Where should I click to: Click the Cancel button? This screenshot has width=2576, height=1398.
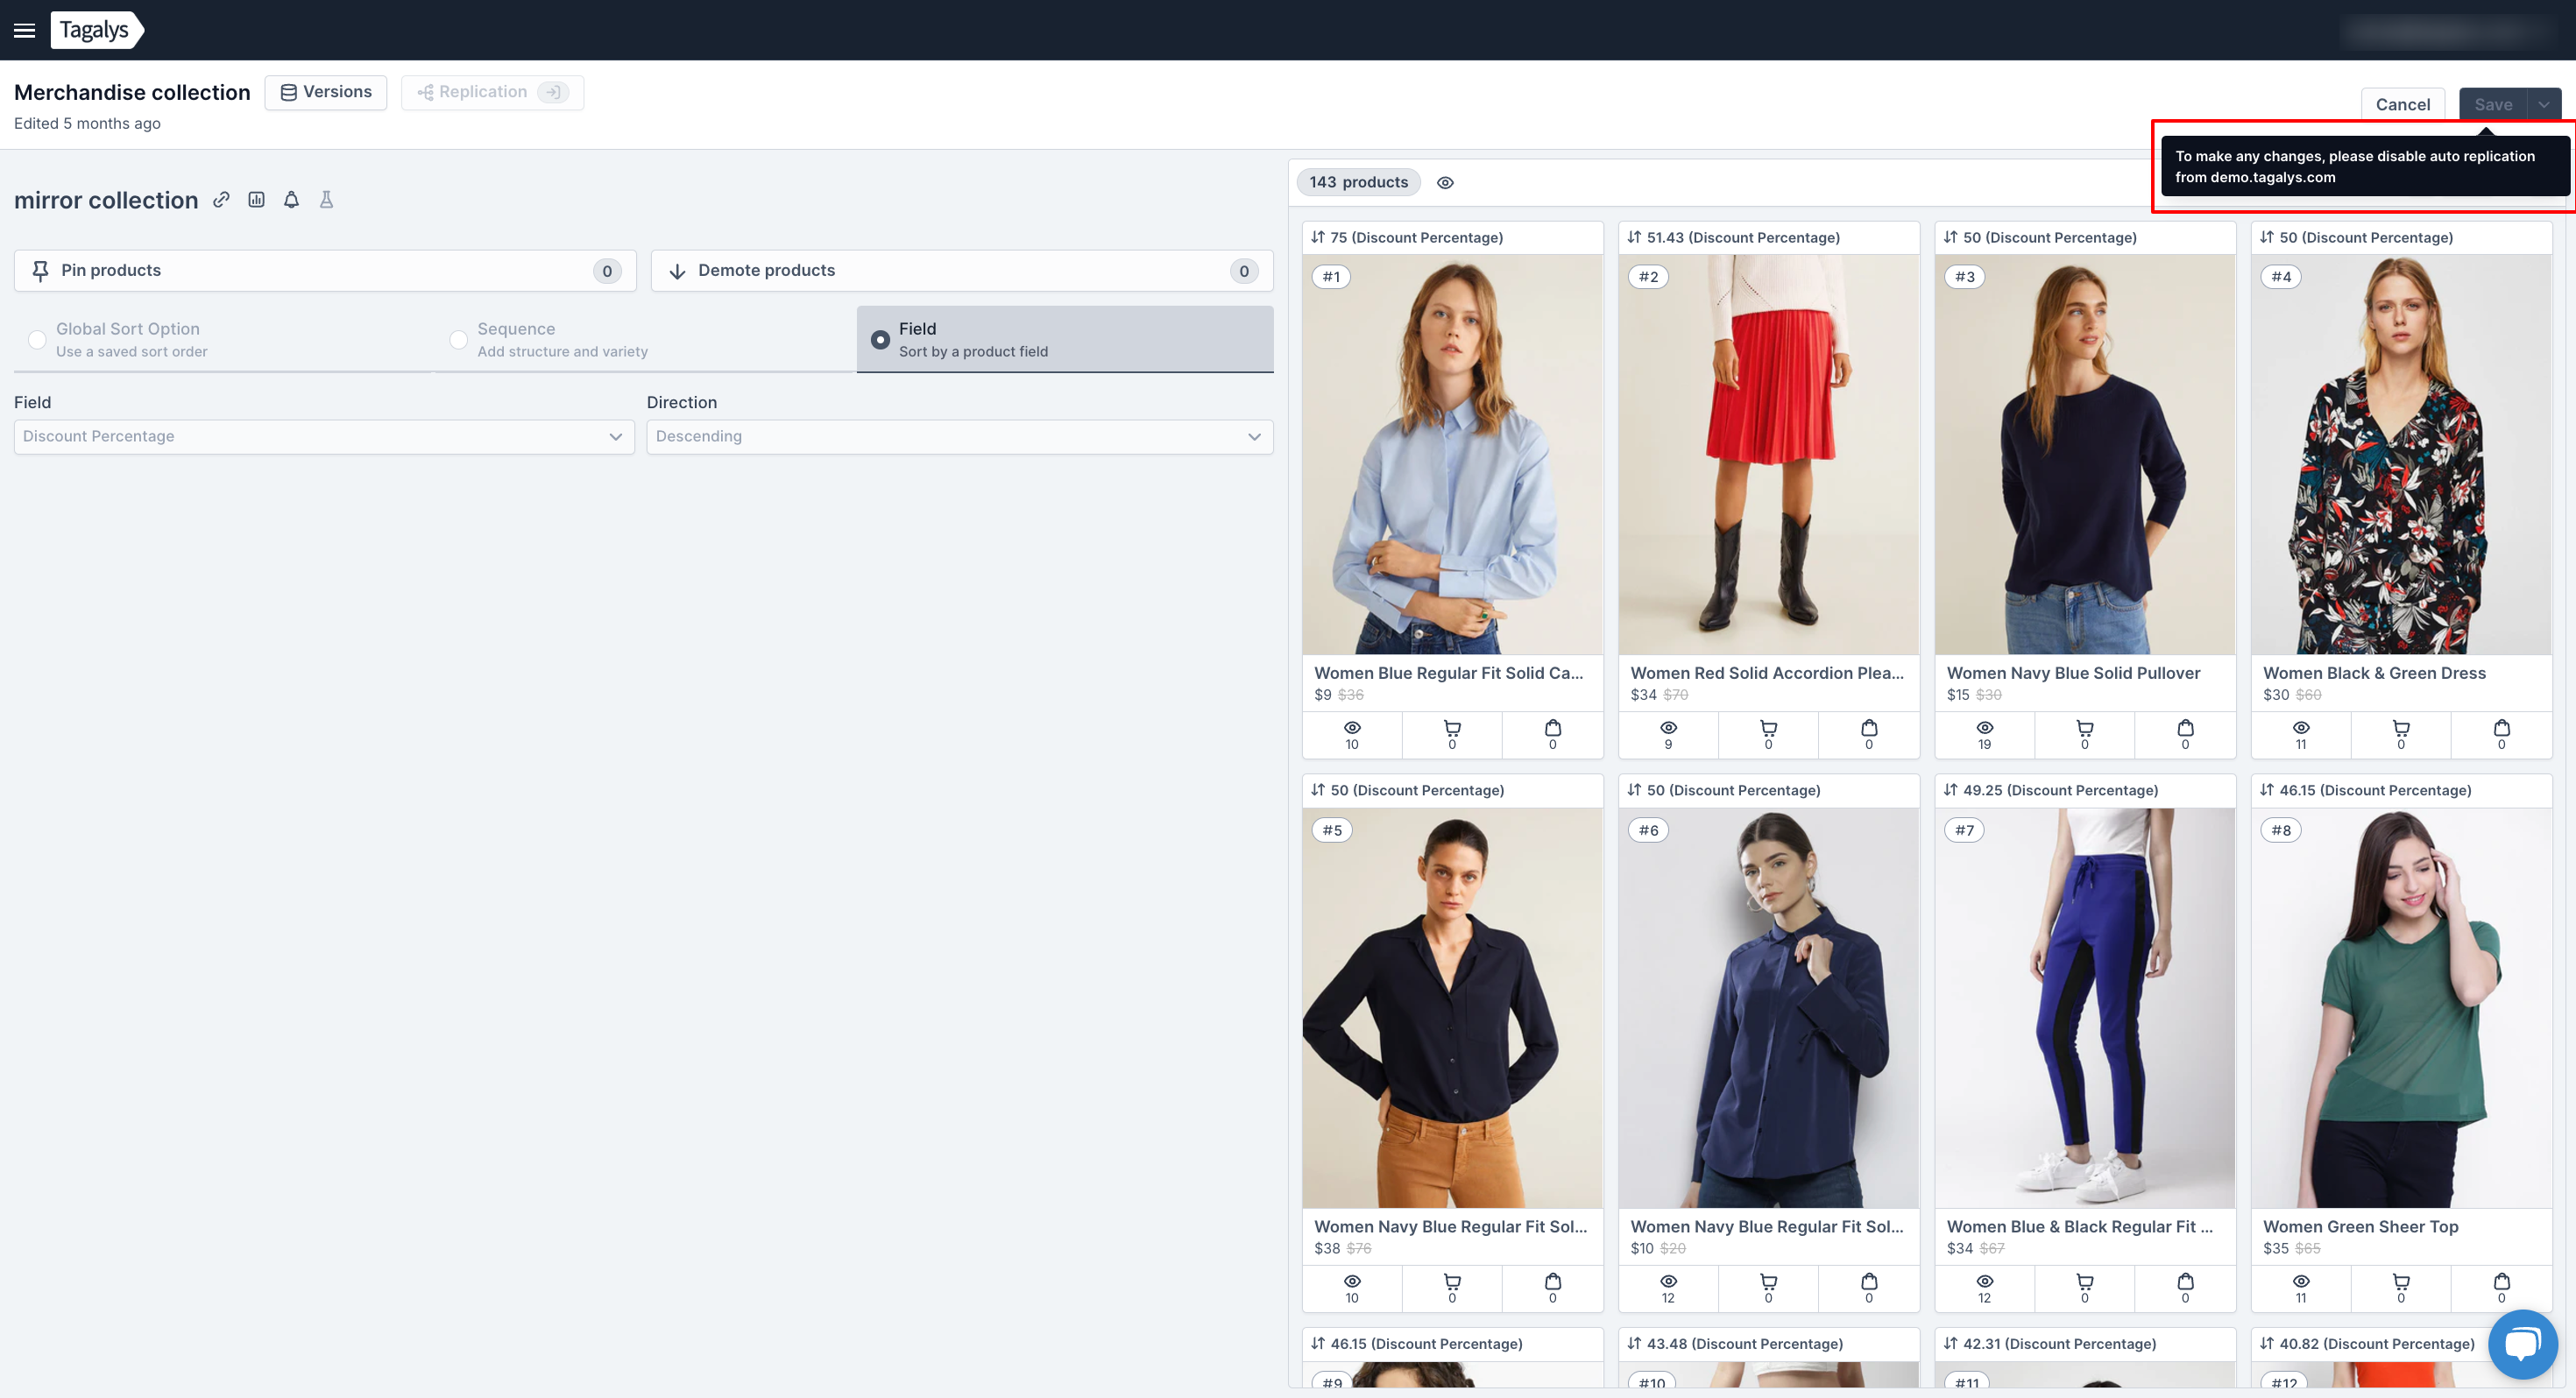pyautogui.click(x=2403, y=105)
